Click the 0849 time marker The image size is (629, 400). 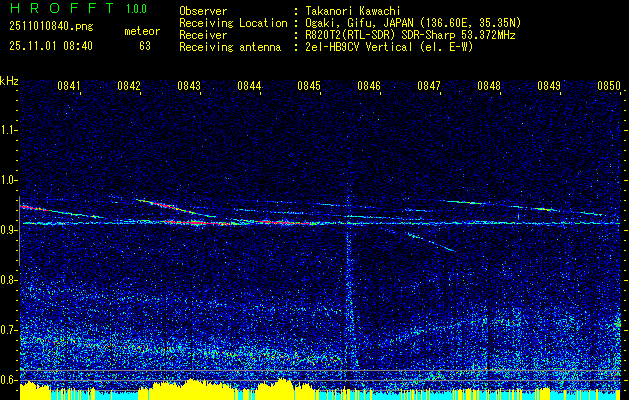tap(549, 85)
